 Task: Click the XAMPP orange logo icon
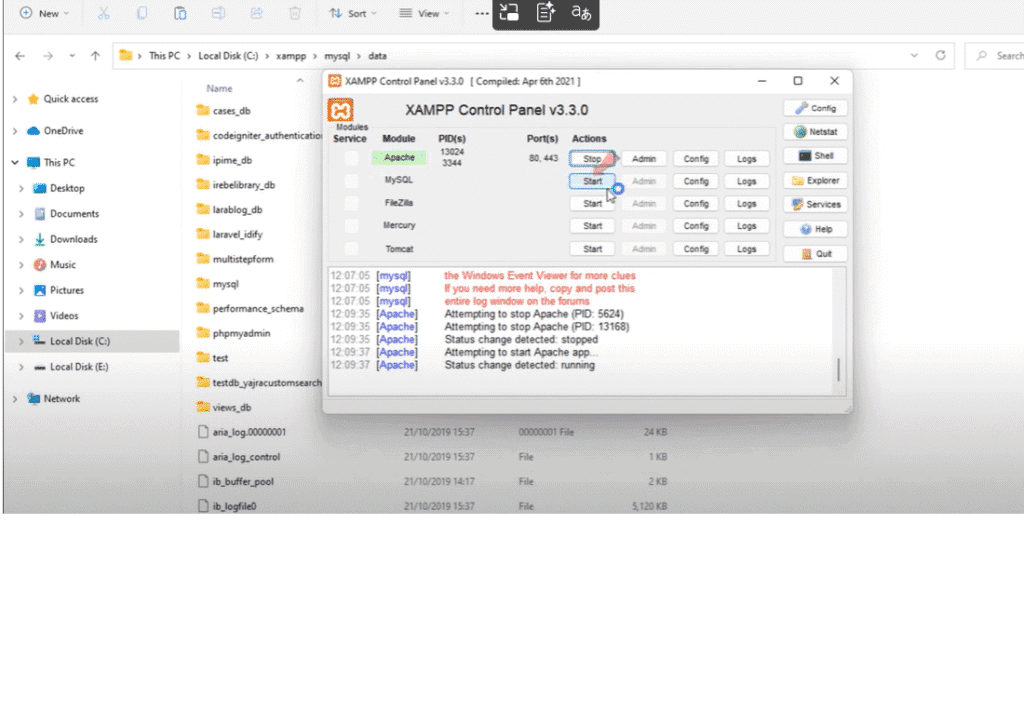click(340, 110)
